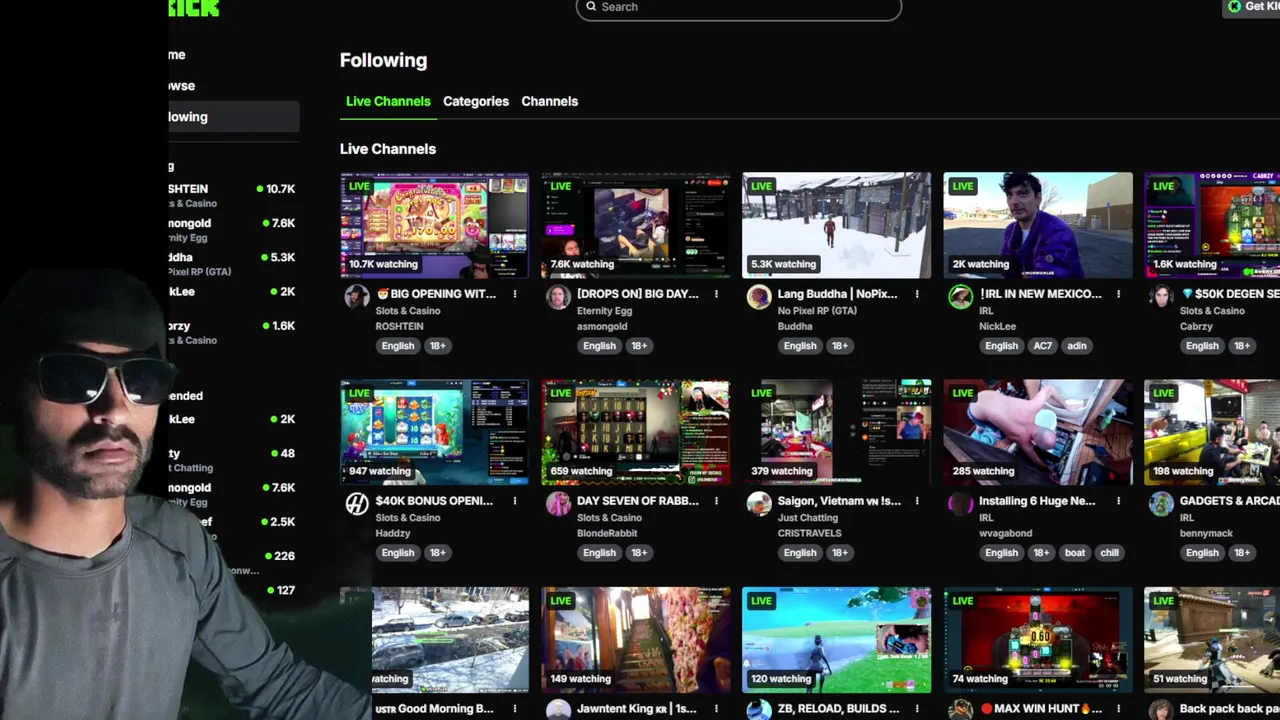This screenshot has width=1280, height=720.
Task: Open sidebar channel with 1.6K viewers
Action: (233, 332)
